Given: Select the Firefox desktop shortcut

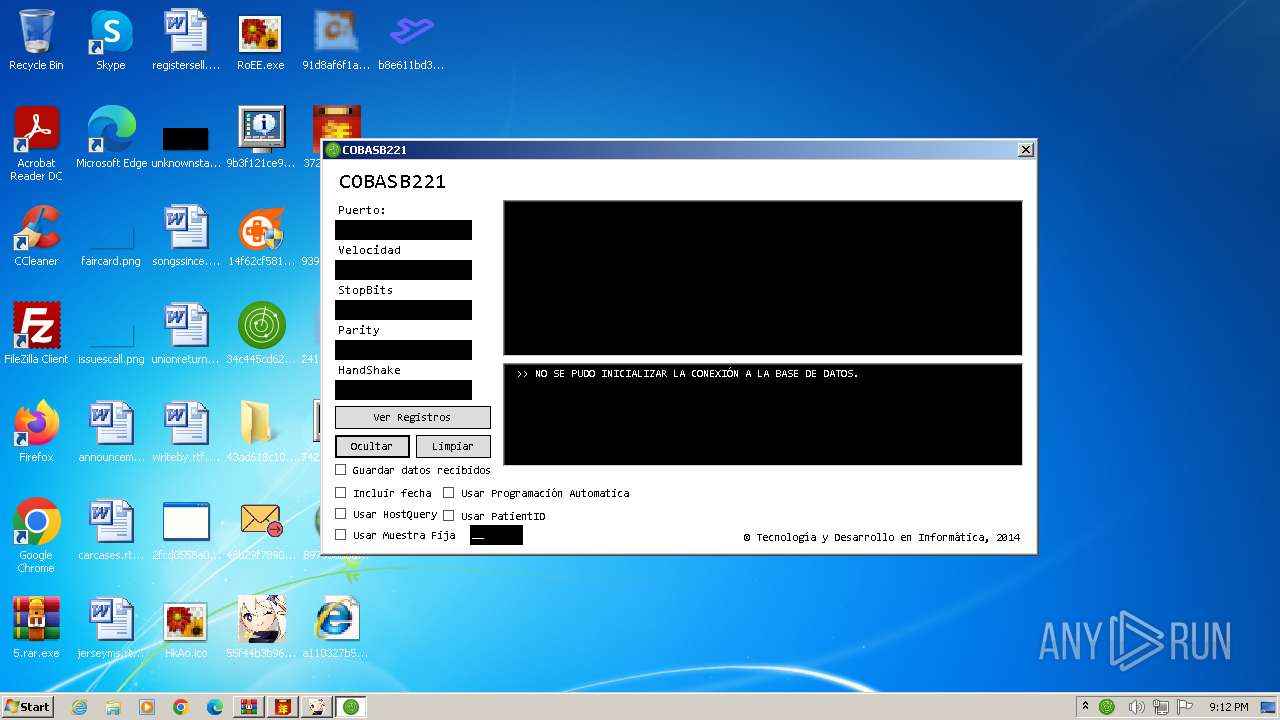Looking at the screenshot, I should pyautogui.click(x=36, y=432).
